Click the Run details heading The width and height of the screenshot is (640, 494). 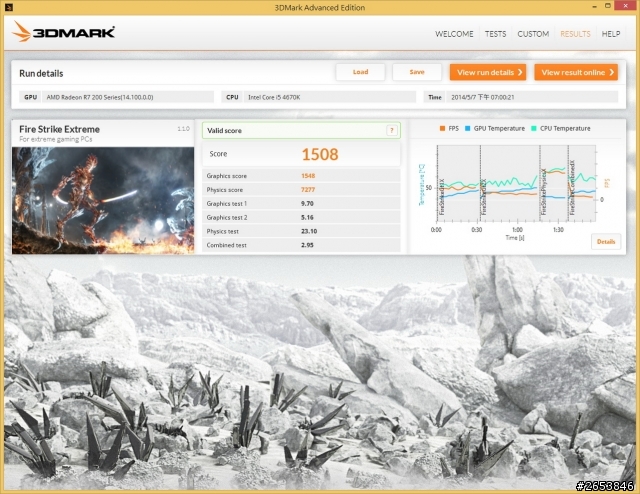pyautogui.click(x=41, y=73)
